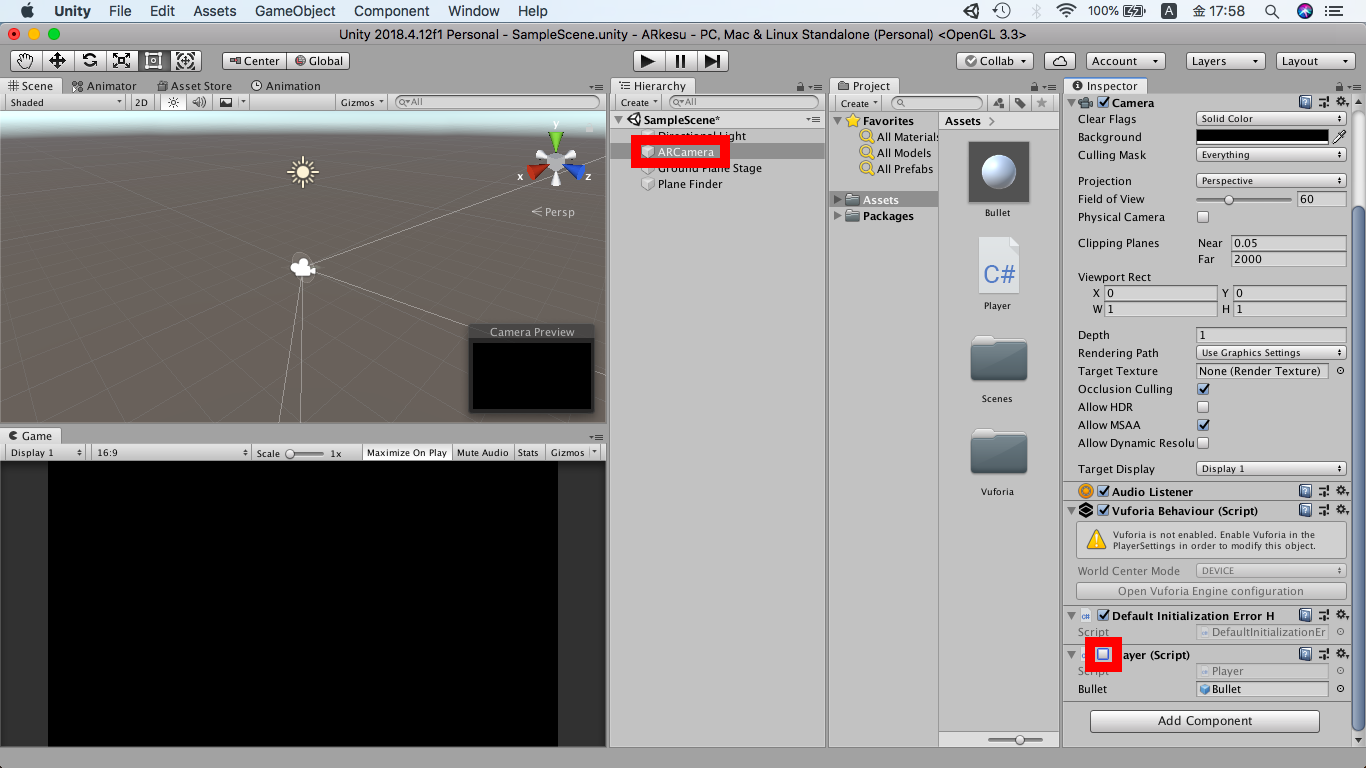Click Maximize On Play in Game view

click(x=407, y=453)
